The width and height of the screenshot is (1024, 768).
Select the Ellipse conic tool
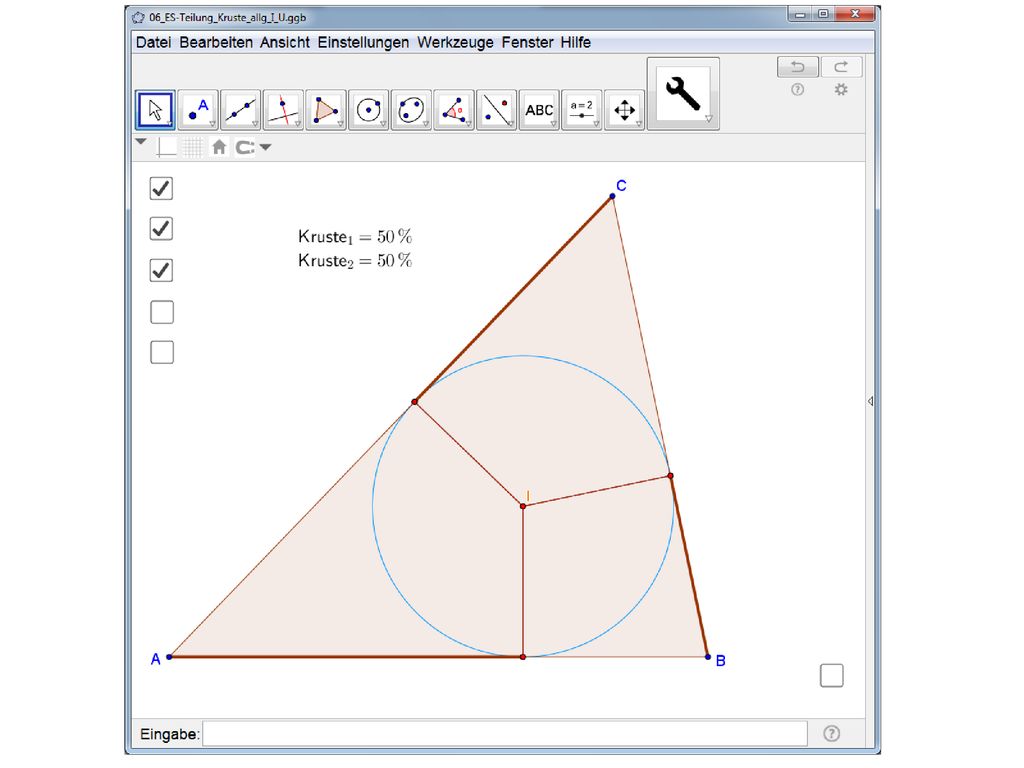point(411,110)
